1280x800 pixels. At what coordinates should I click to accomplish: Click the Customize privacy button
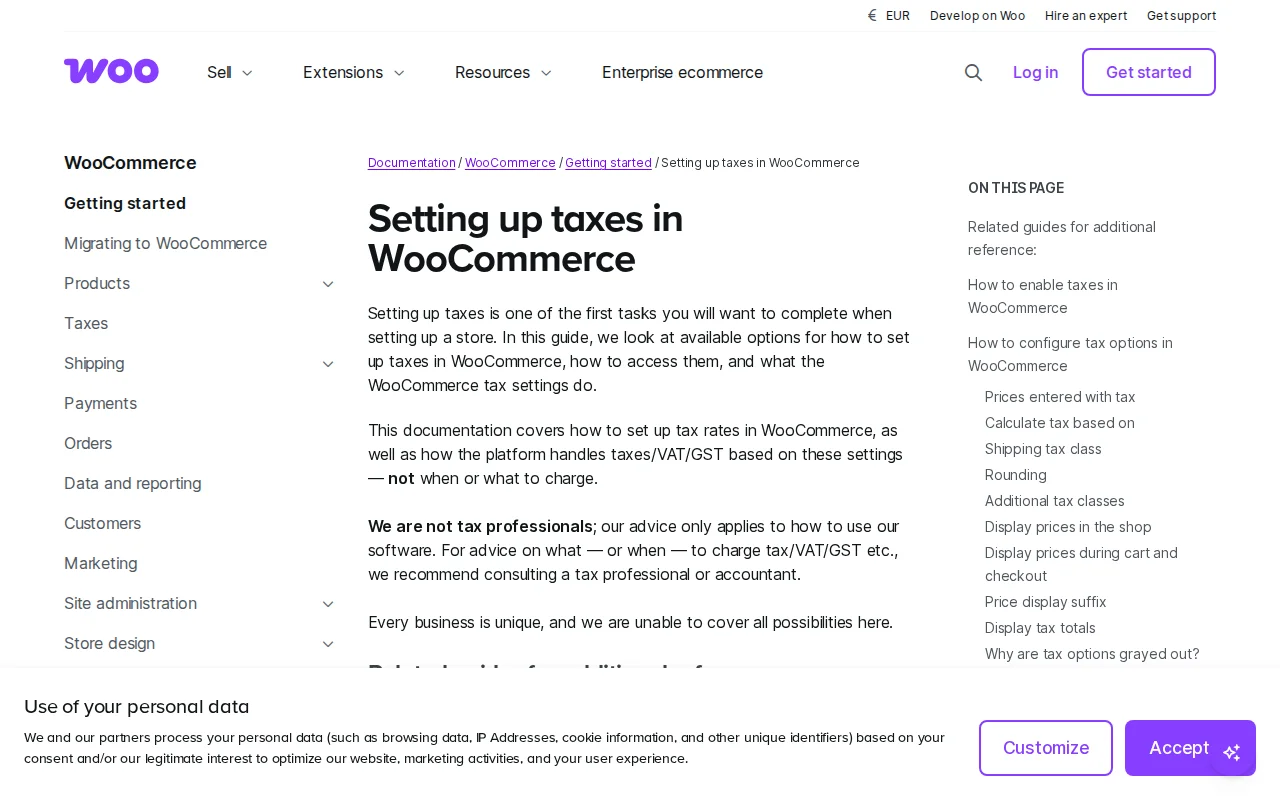(1046, 748)
